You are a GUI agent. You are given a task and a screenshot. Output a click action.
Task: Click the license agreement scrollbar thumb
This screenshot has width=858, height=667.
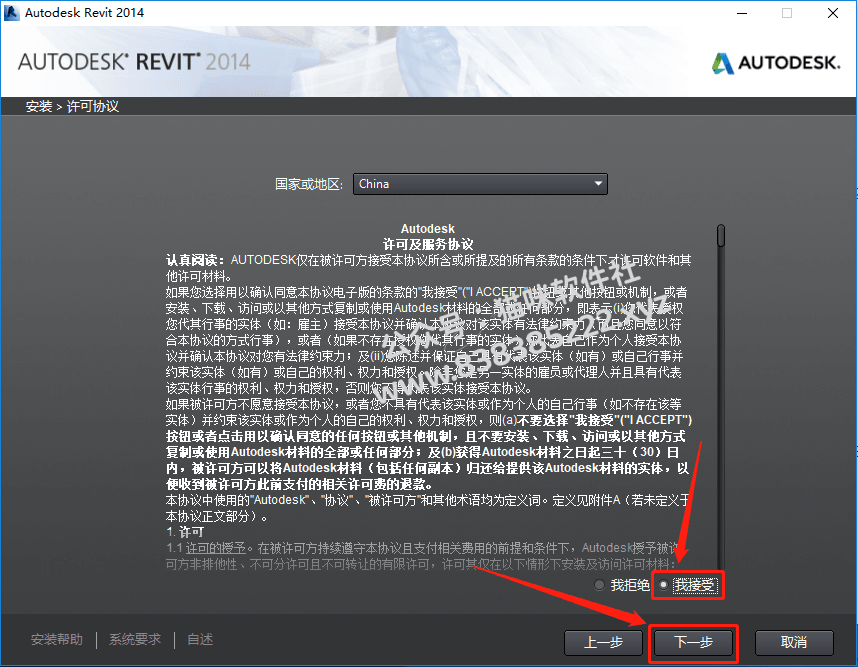pos(721,236)
